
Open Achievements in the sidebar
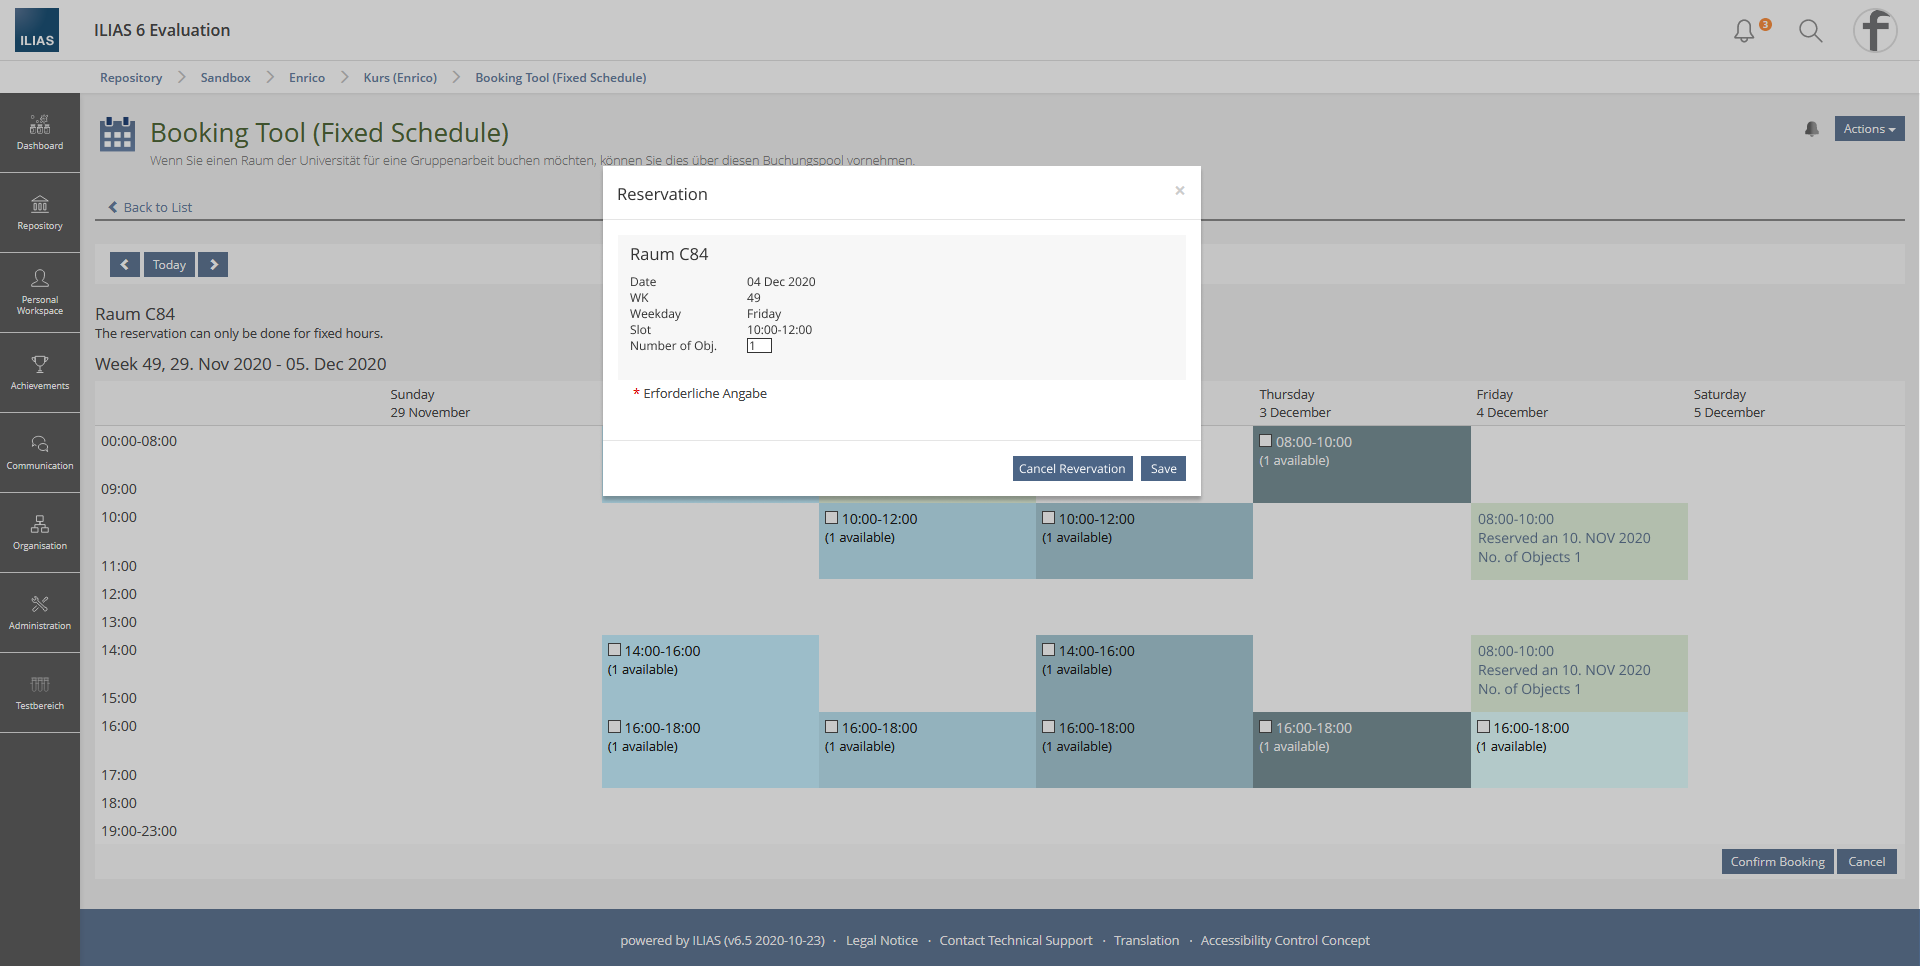coord(40,372)
